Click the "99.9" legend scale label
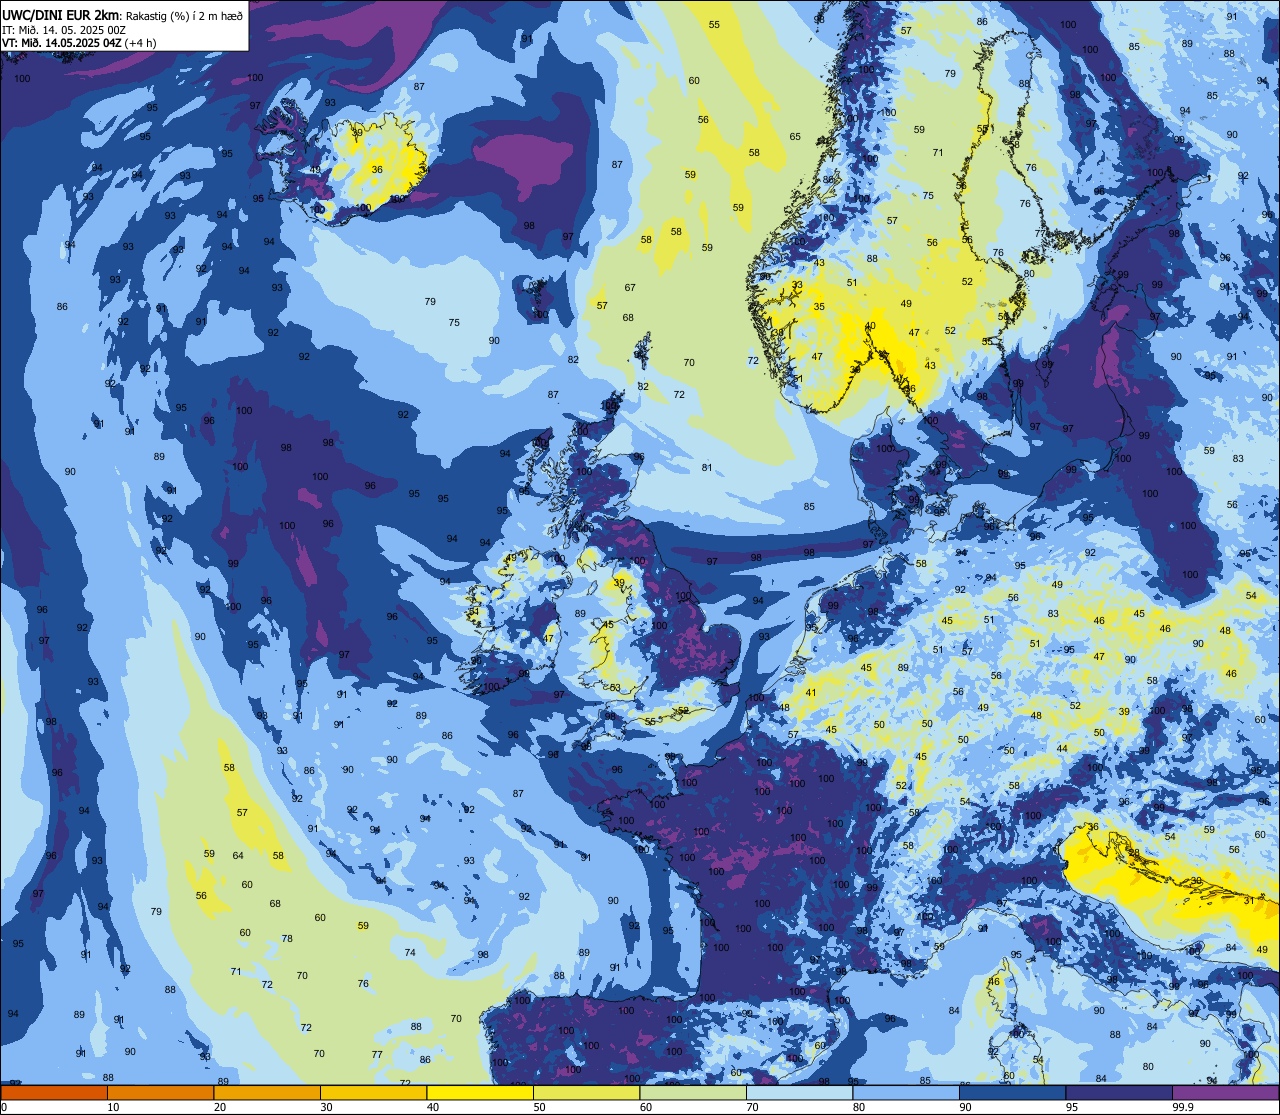This screenshot has height=1115, width=1280. tap(1185, 1107)
